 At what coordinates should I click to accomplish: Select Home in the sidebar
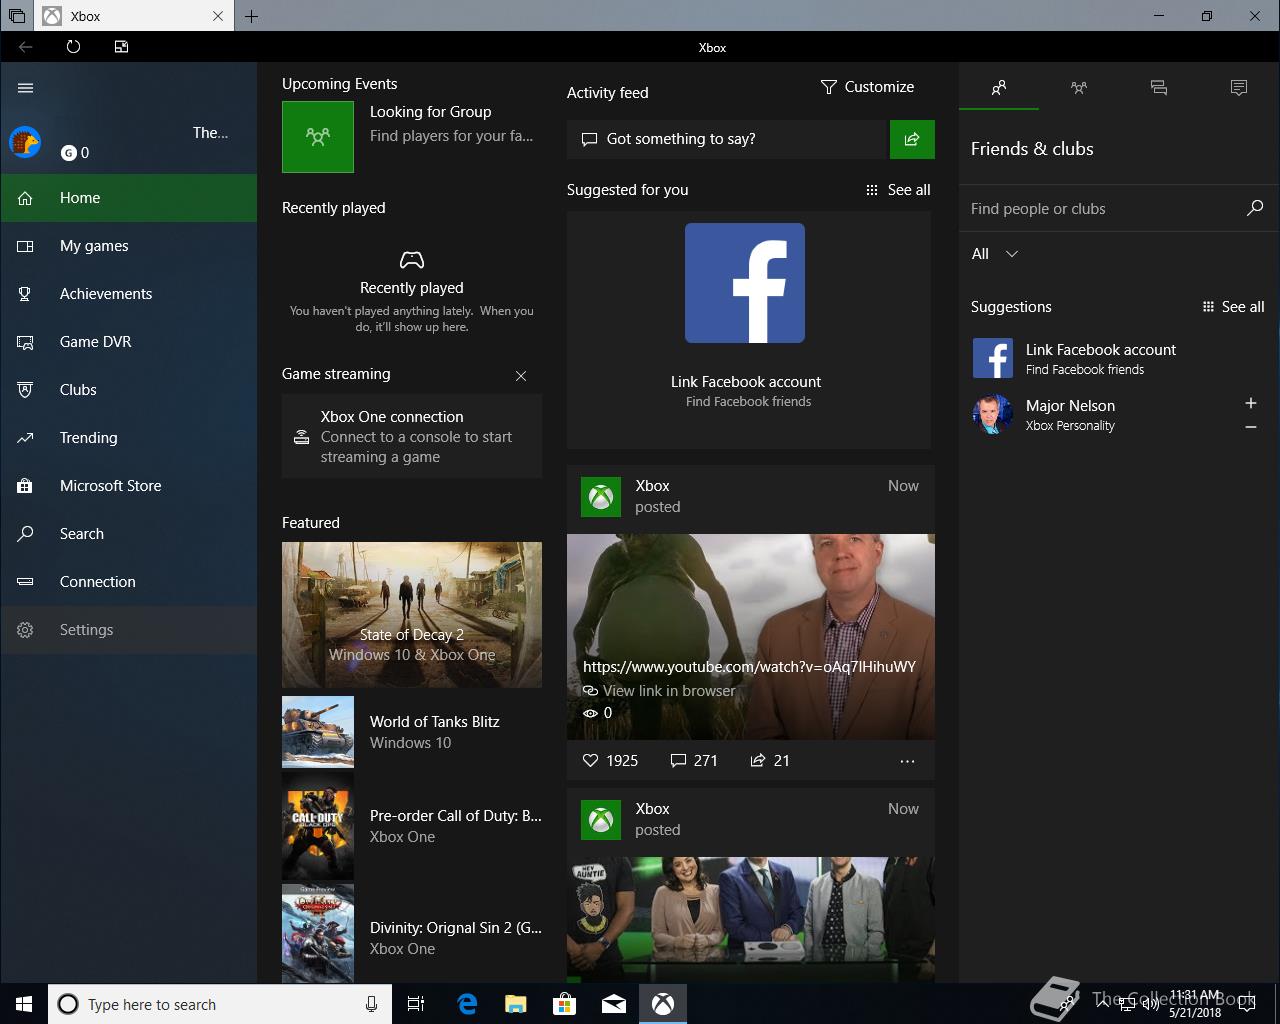pos(129,198)
